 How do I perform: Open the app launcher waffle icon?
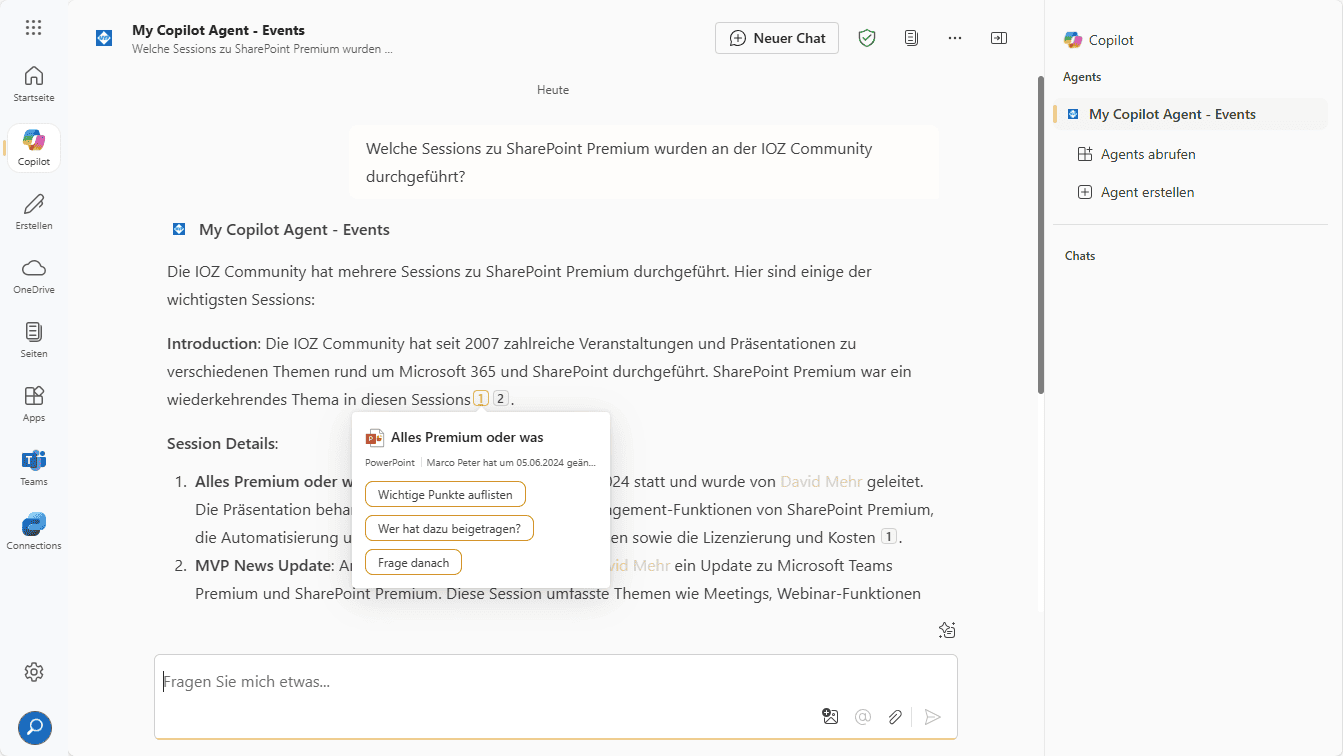tap(33, 28)
